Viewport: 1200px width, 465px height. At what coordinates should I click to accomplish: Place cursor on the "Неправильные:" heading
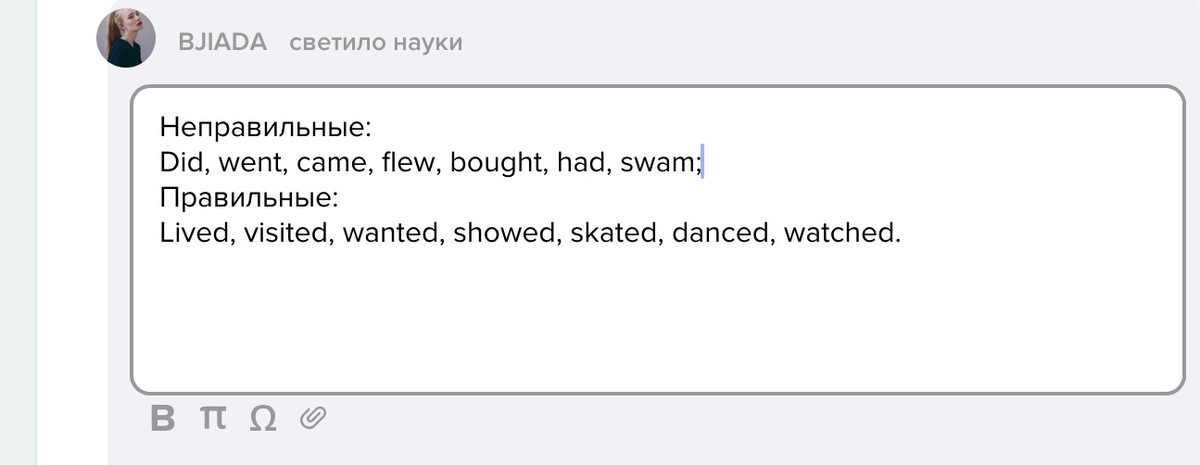click(265, 128)
